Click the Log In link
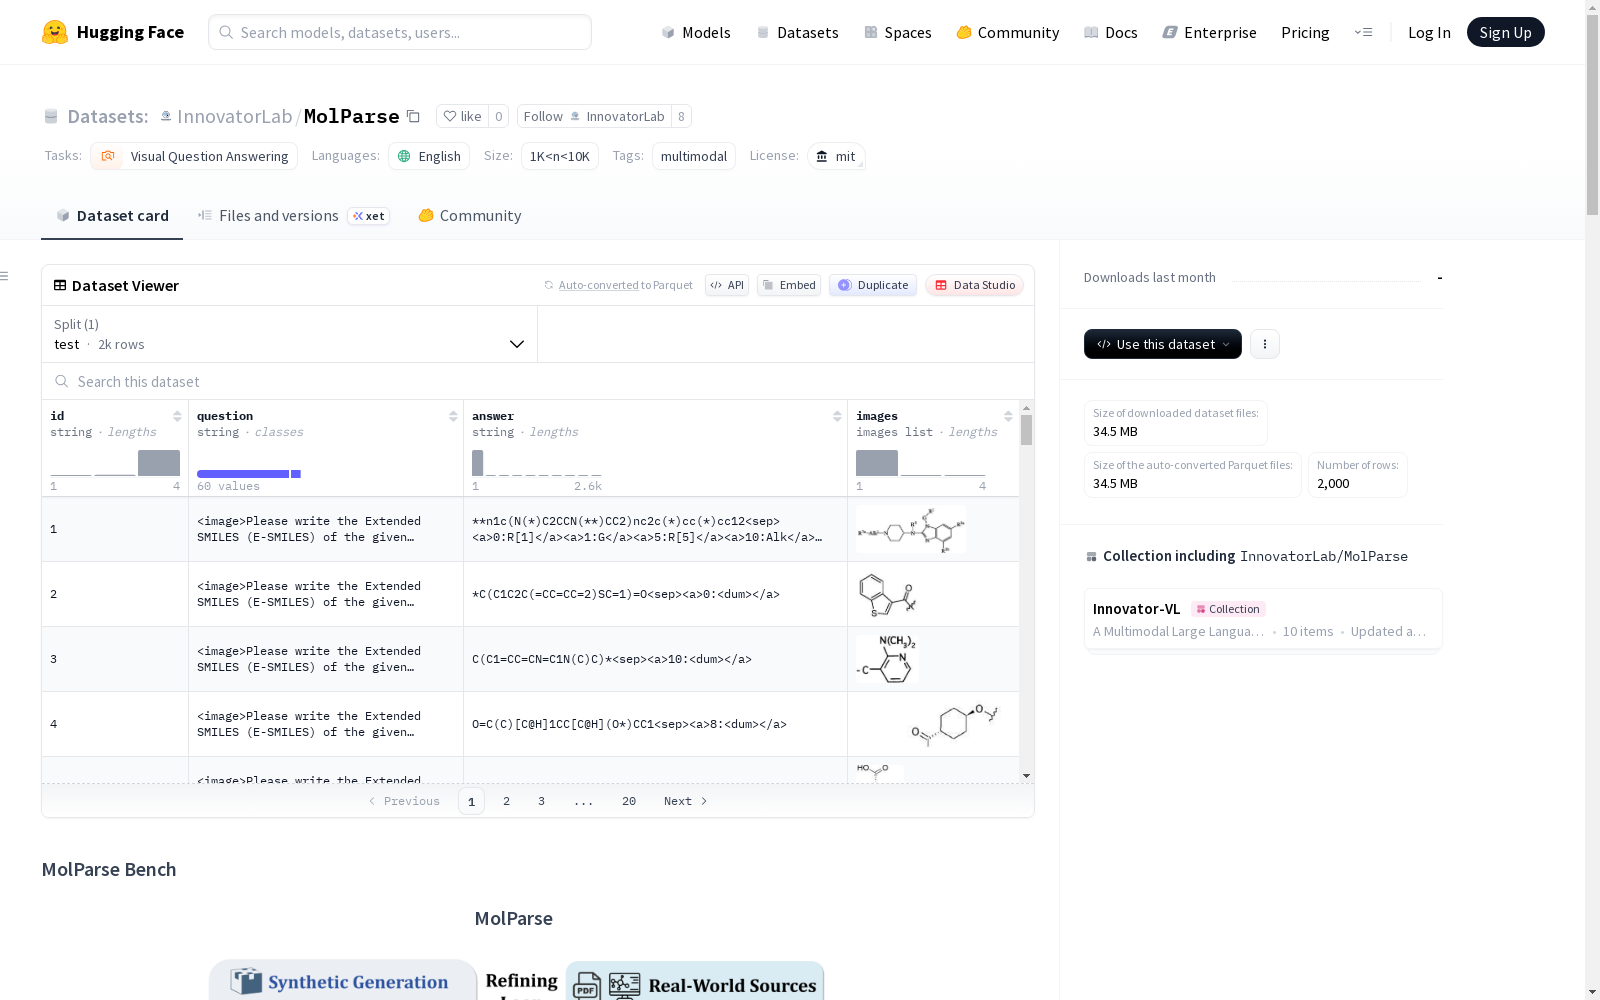1600x1000 pixels. tap(1429, 32)
